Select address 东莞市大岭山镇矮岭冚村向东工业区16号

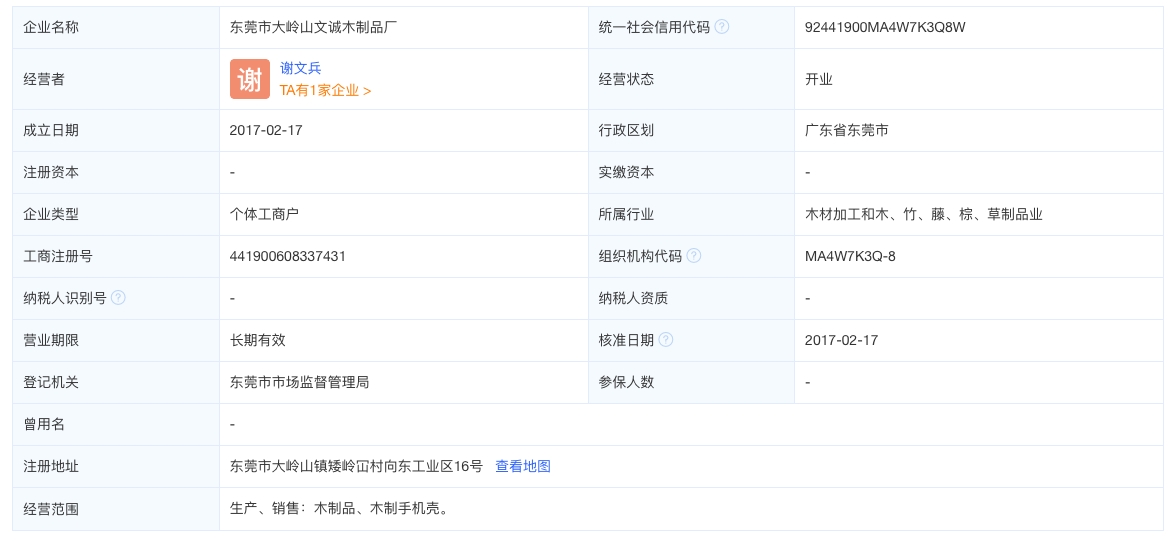[356, 466]
